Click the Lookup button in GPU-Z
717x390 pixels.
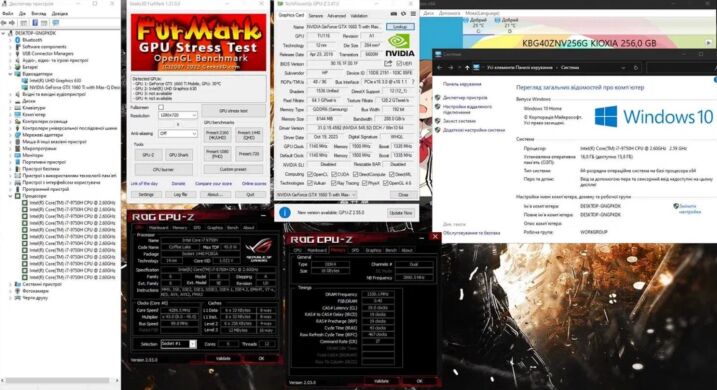400,27
